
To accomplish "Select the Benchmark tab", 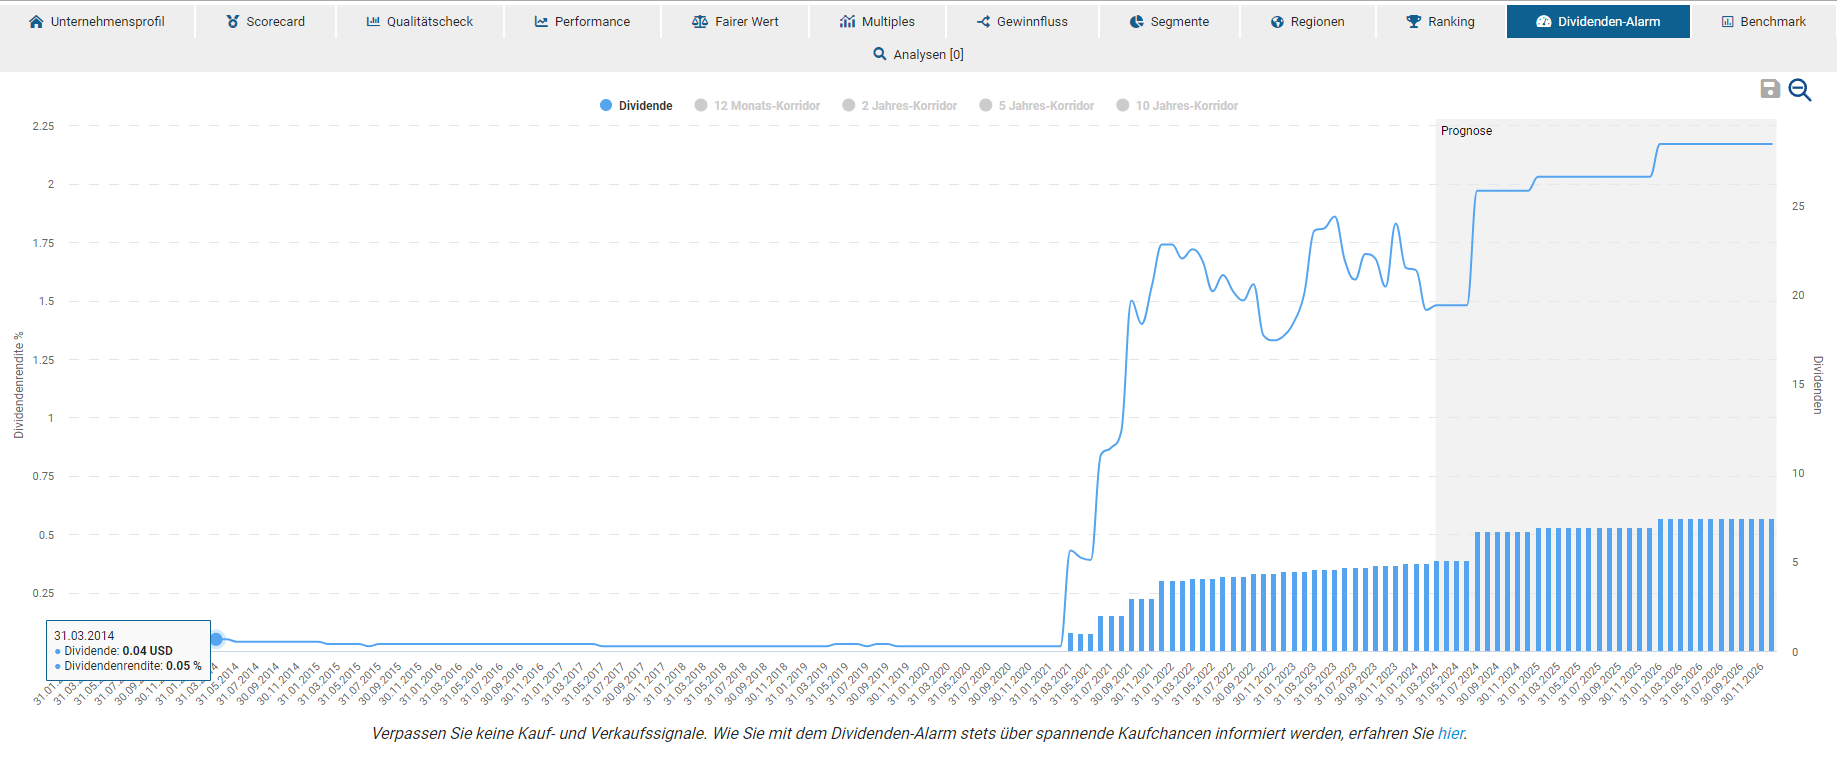I will pyautogui.click(x=1763, y=21).
